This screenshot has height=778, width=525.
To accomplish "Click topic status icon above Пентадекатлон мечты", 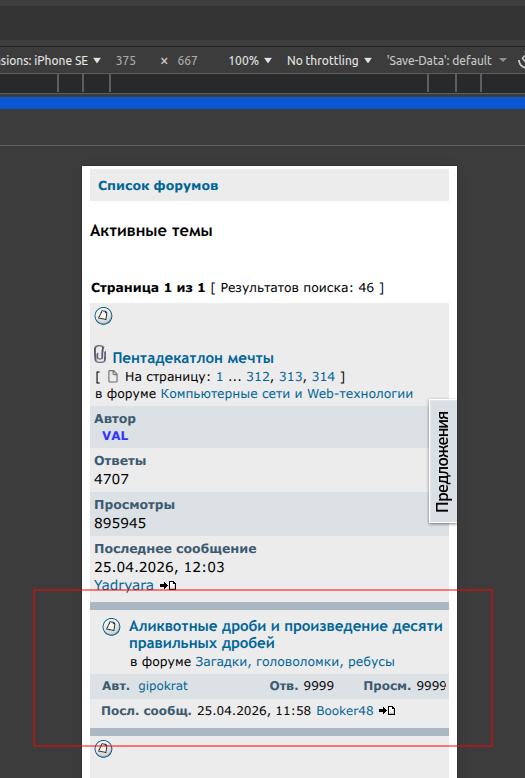I will pyautogui.click(x=103, y=316).
